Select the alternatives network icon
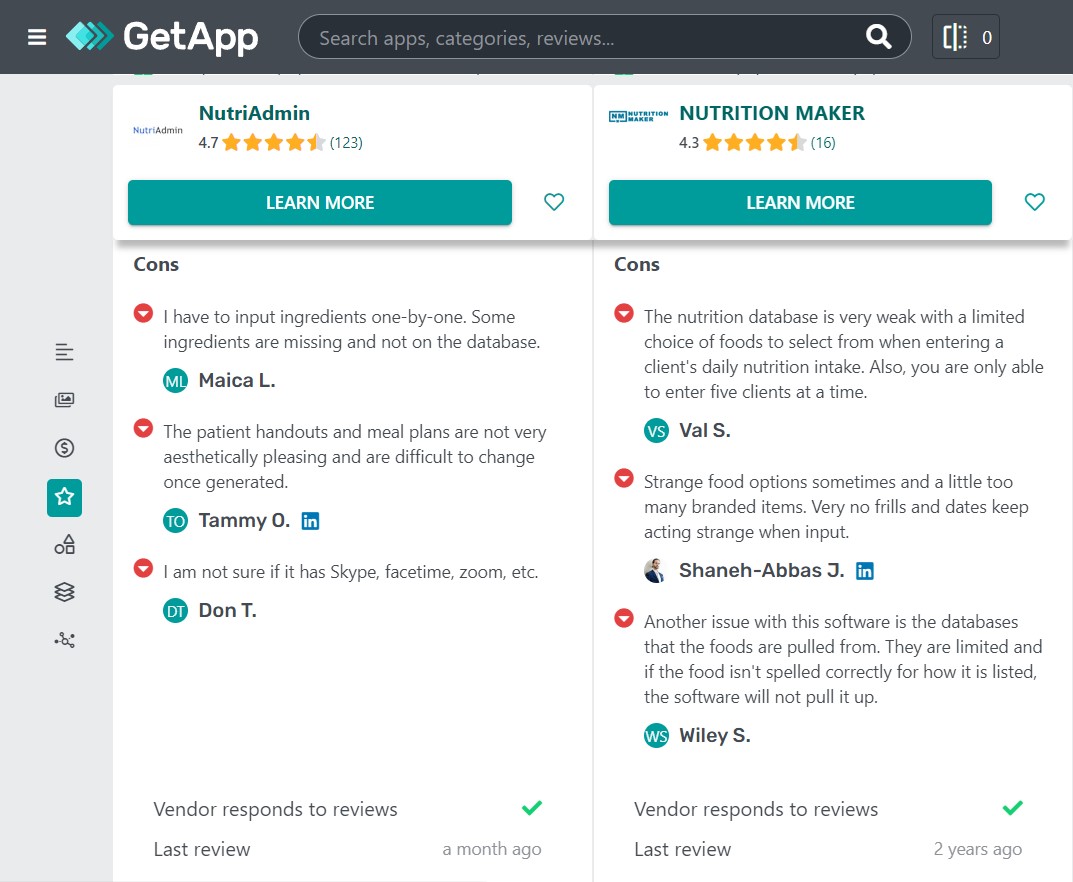Screen dimensions: 1073x882 (64, 639)
